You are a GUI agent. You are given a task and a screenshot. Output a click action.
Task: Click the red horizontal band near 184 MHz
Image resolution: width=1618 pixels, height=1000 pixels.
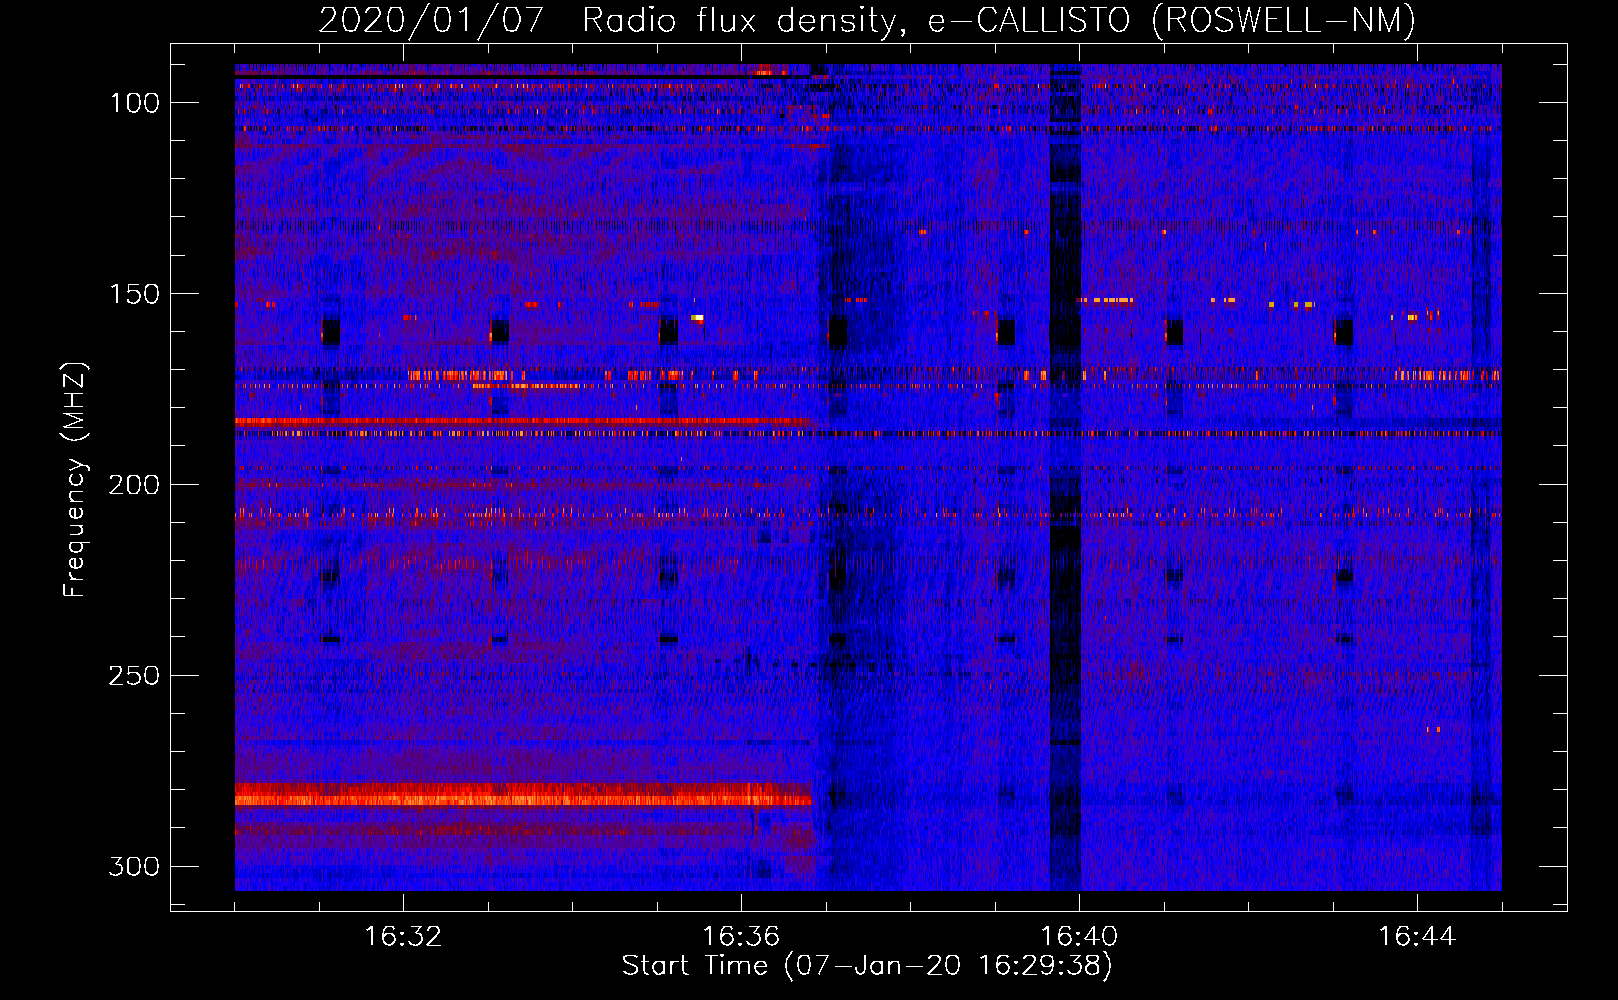coord(525,422)
